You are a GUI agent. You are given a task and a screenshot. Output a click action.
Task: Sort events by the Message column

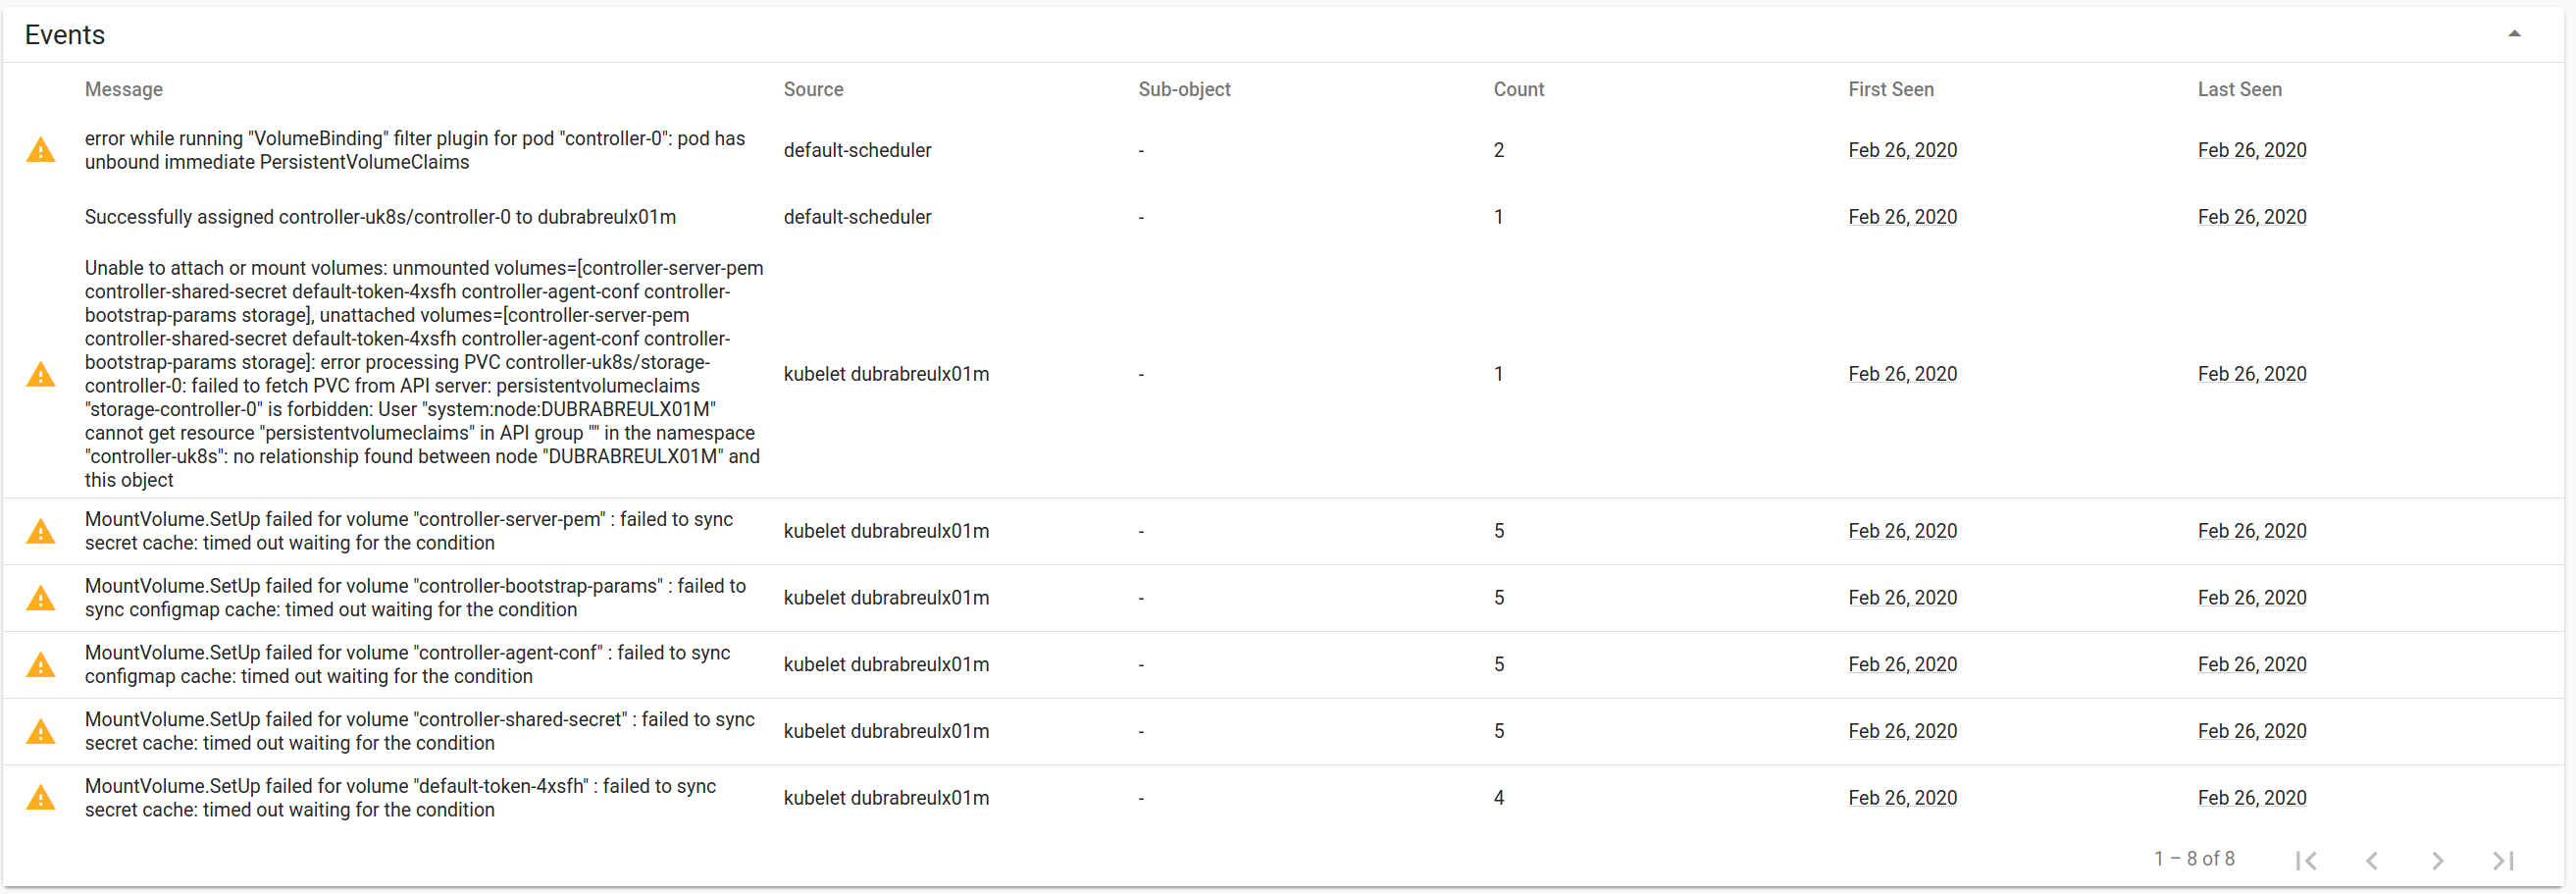[x=123, y=89]
